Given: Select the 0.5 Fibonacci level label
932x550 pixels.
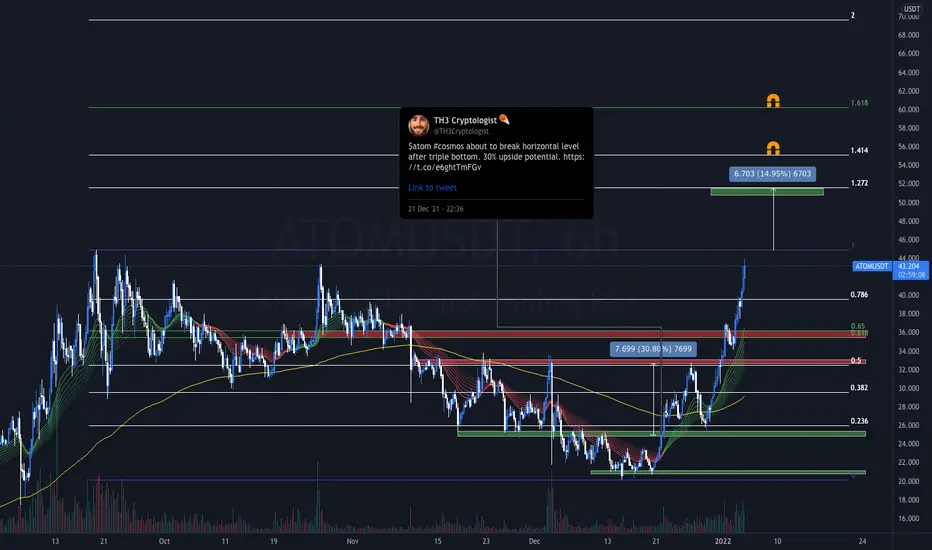Looking at the screenshot, I should point(856,360).
